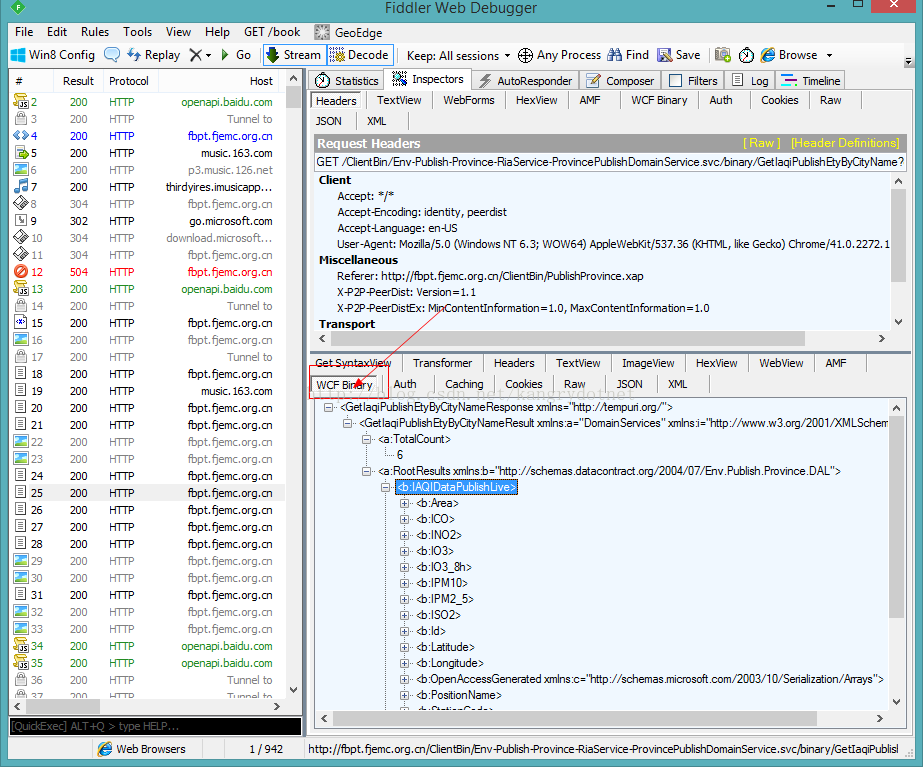Click the Find binoculars icon
This screenshot has width=923, height=767.
point(615,55)
